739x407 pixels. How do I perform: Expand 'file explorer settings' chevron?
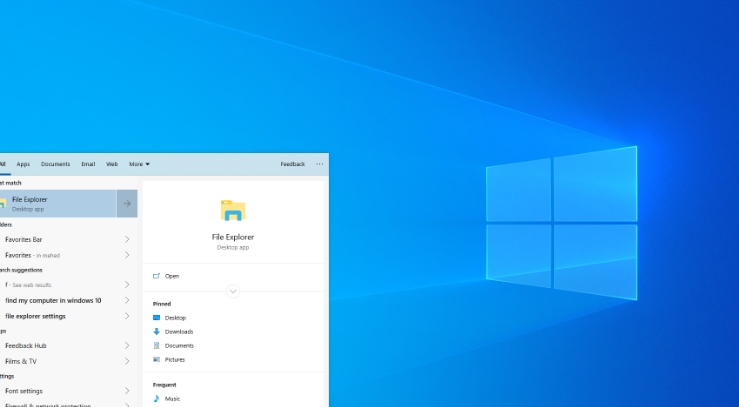click(x=127, y=316)
